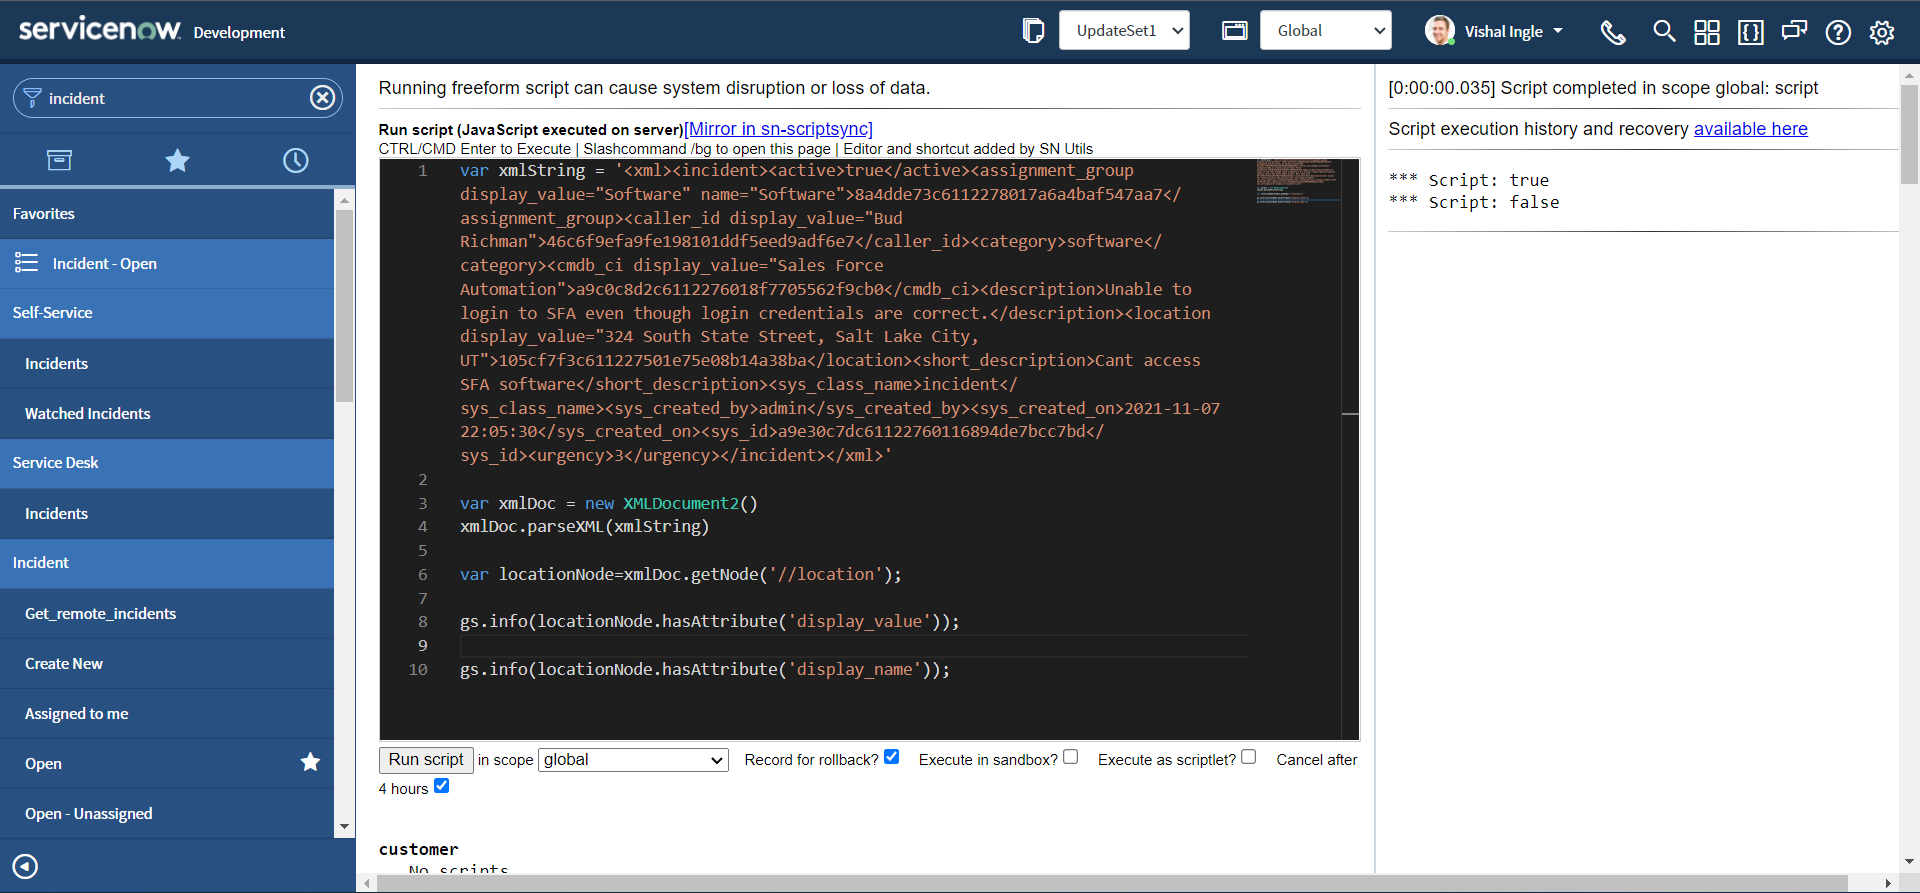Viewport: 1920px width, 893px height.
Task: Open global search magnifier icon
Action: click(1664, 31)
